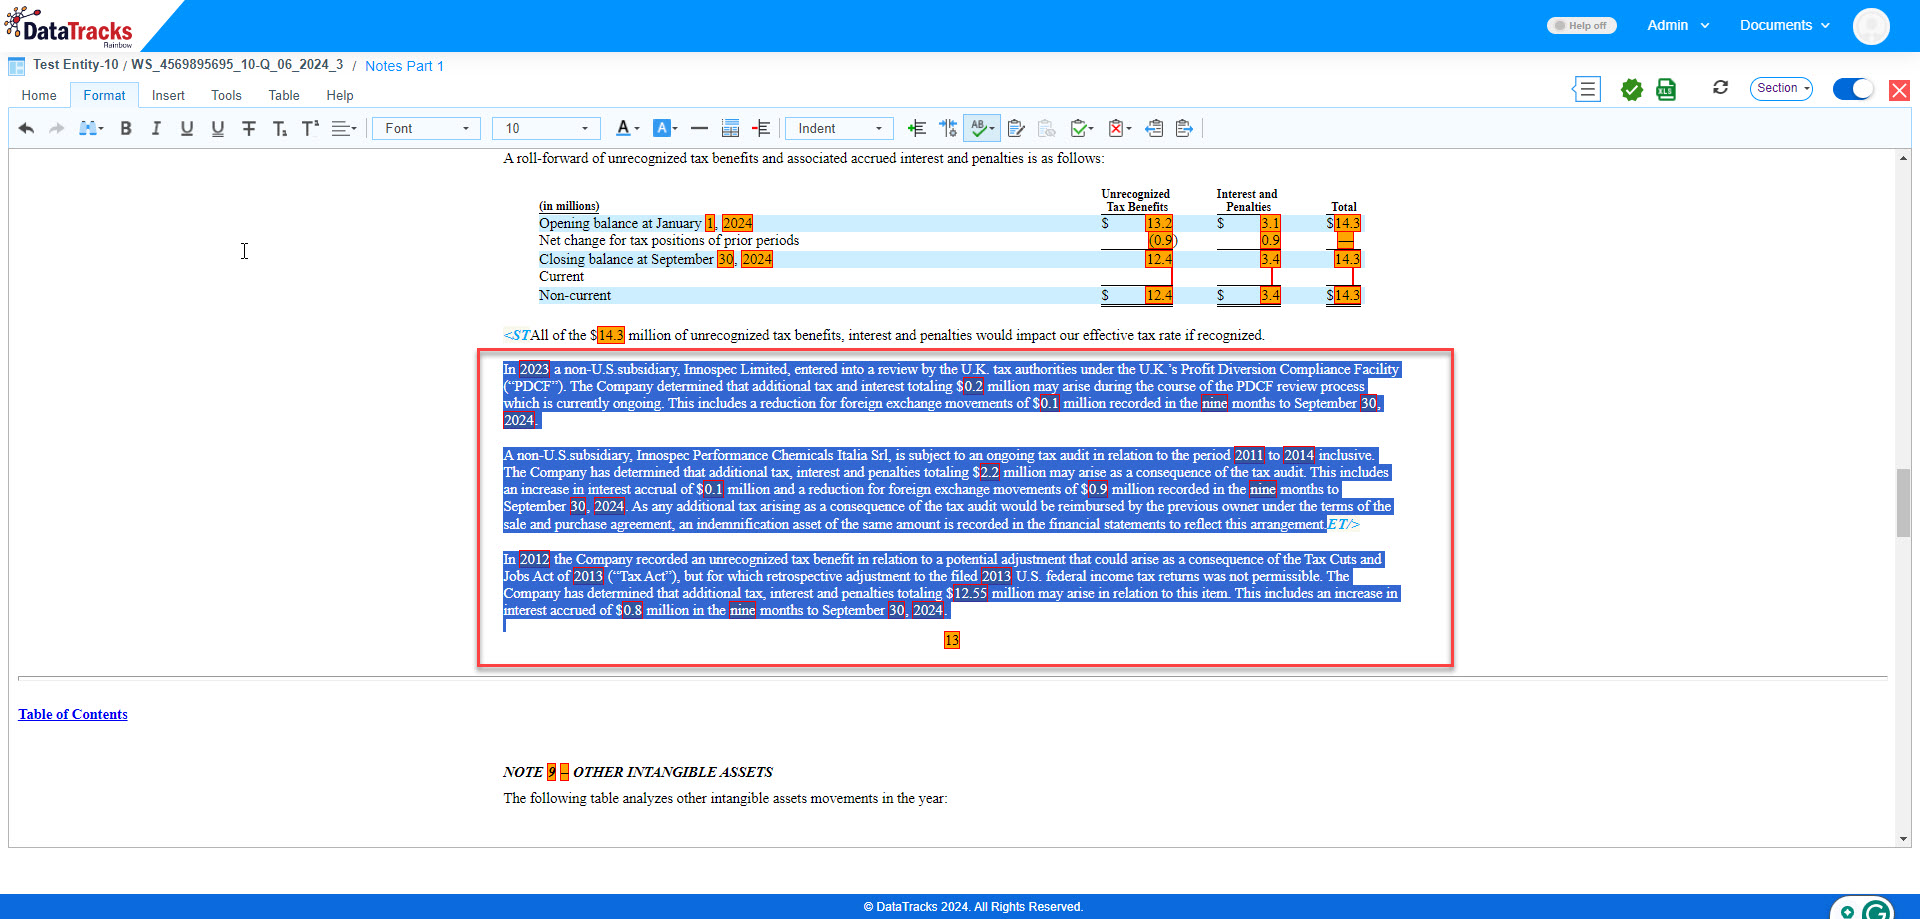Open the Table tab
1920x919 pixels.
284,95
